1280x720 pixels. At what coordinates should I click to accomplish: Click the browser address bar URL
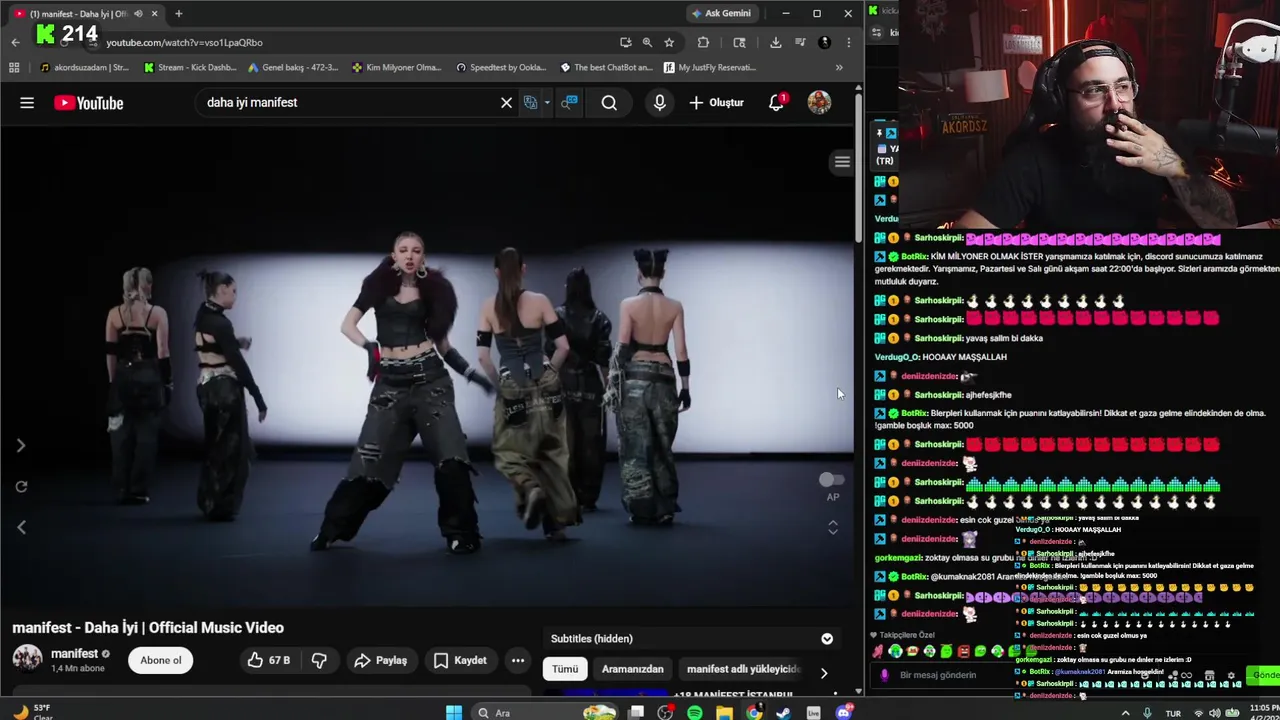click(184, 43)
